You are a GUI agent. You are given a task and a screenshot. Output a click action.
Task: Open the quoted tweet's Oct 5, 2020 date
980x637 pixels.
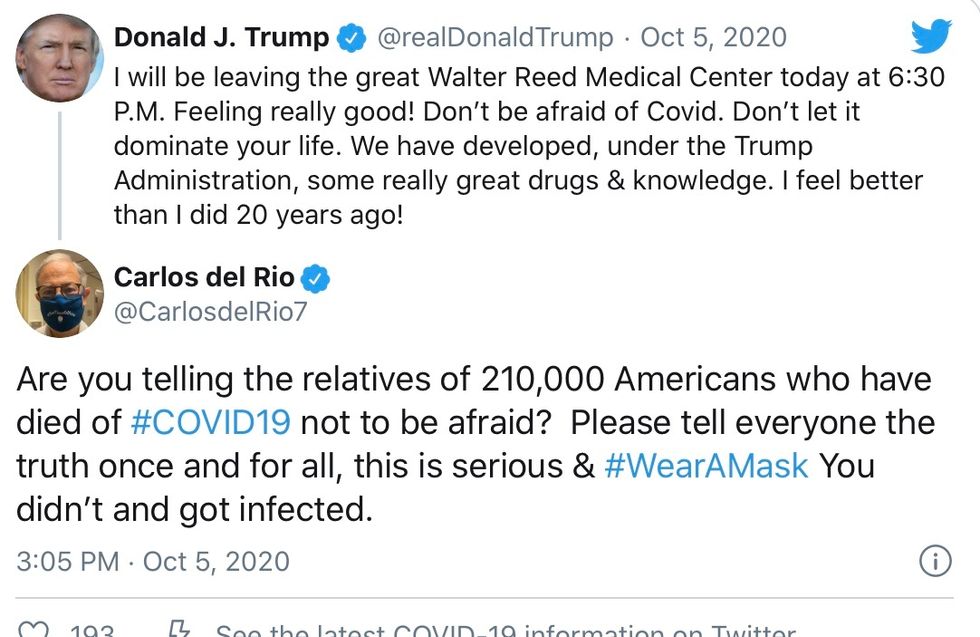tap(713, 38)
